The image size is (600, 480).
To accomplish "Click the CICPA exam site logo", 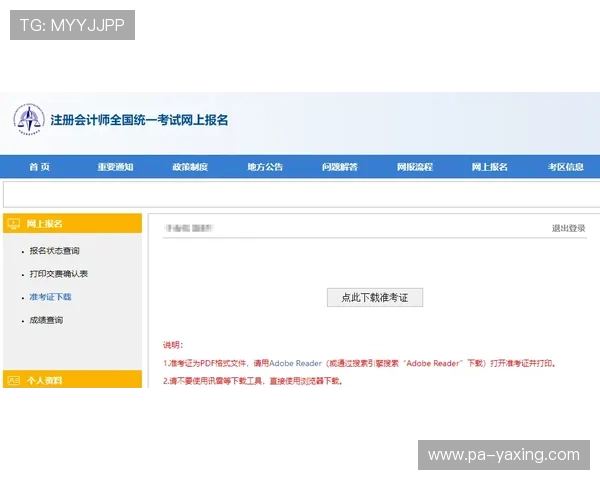I will tap(29, 119).
